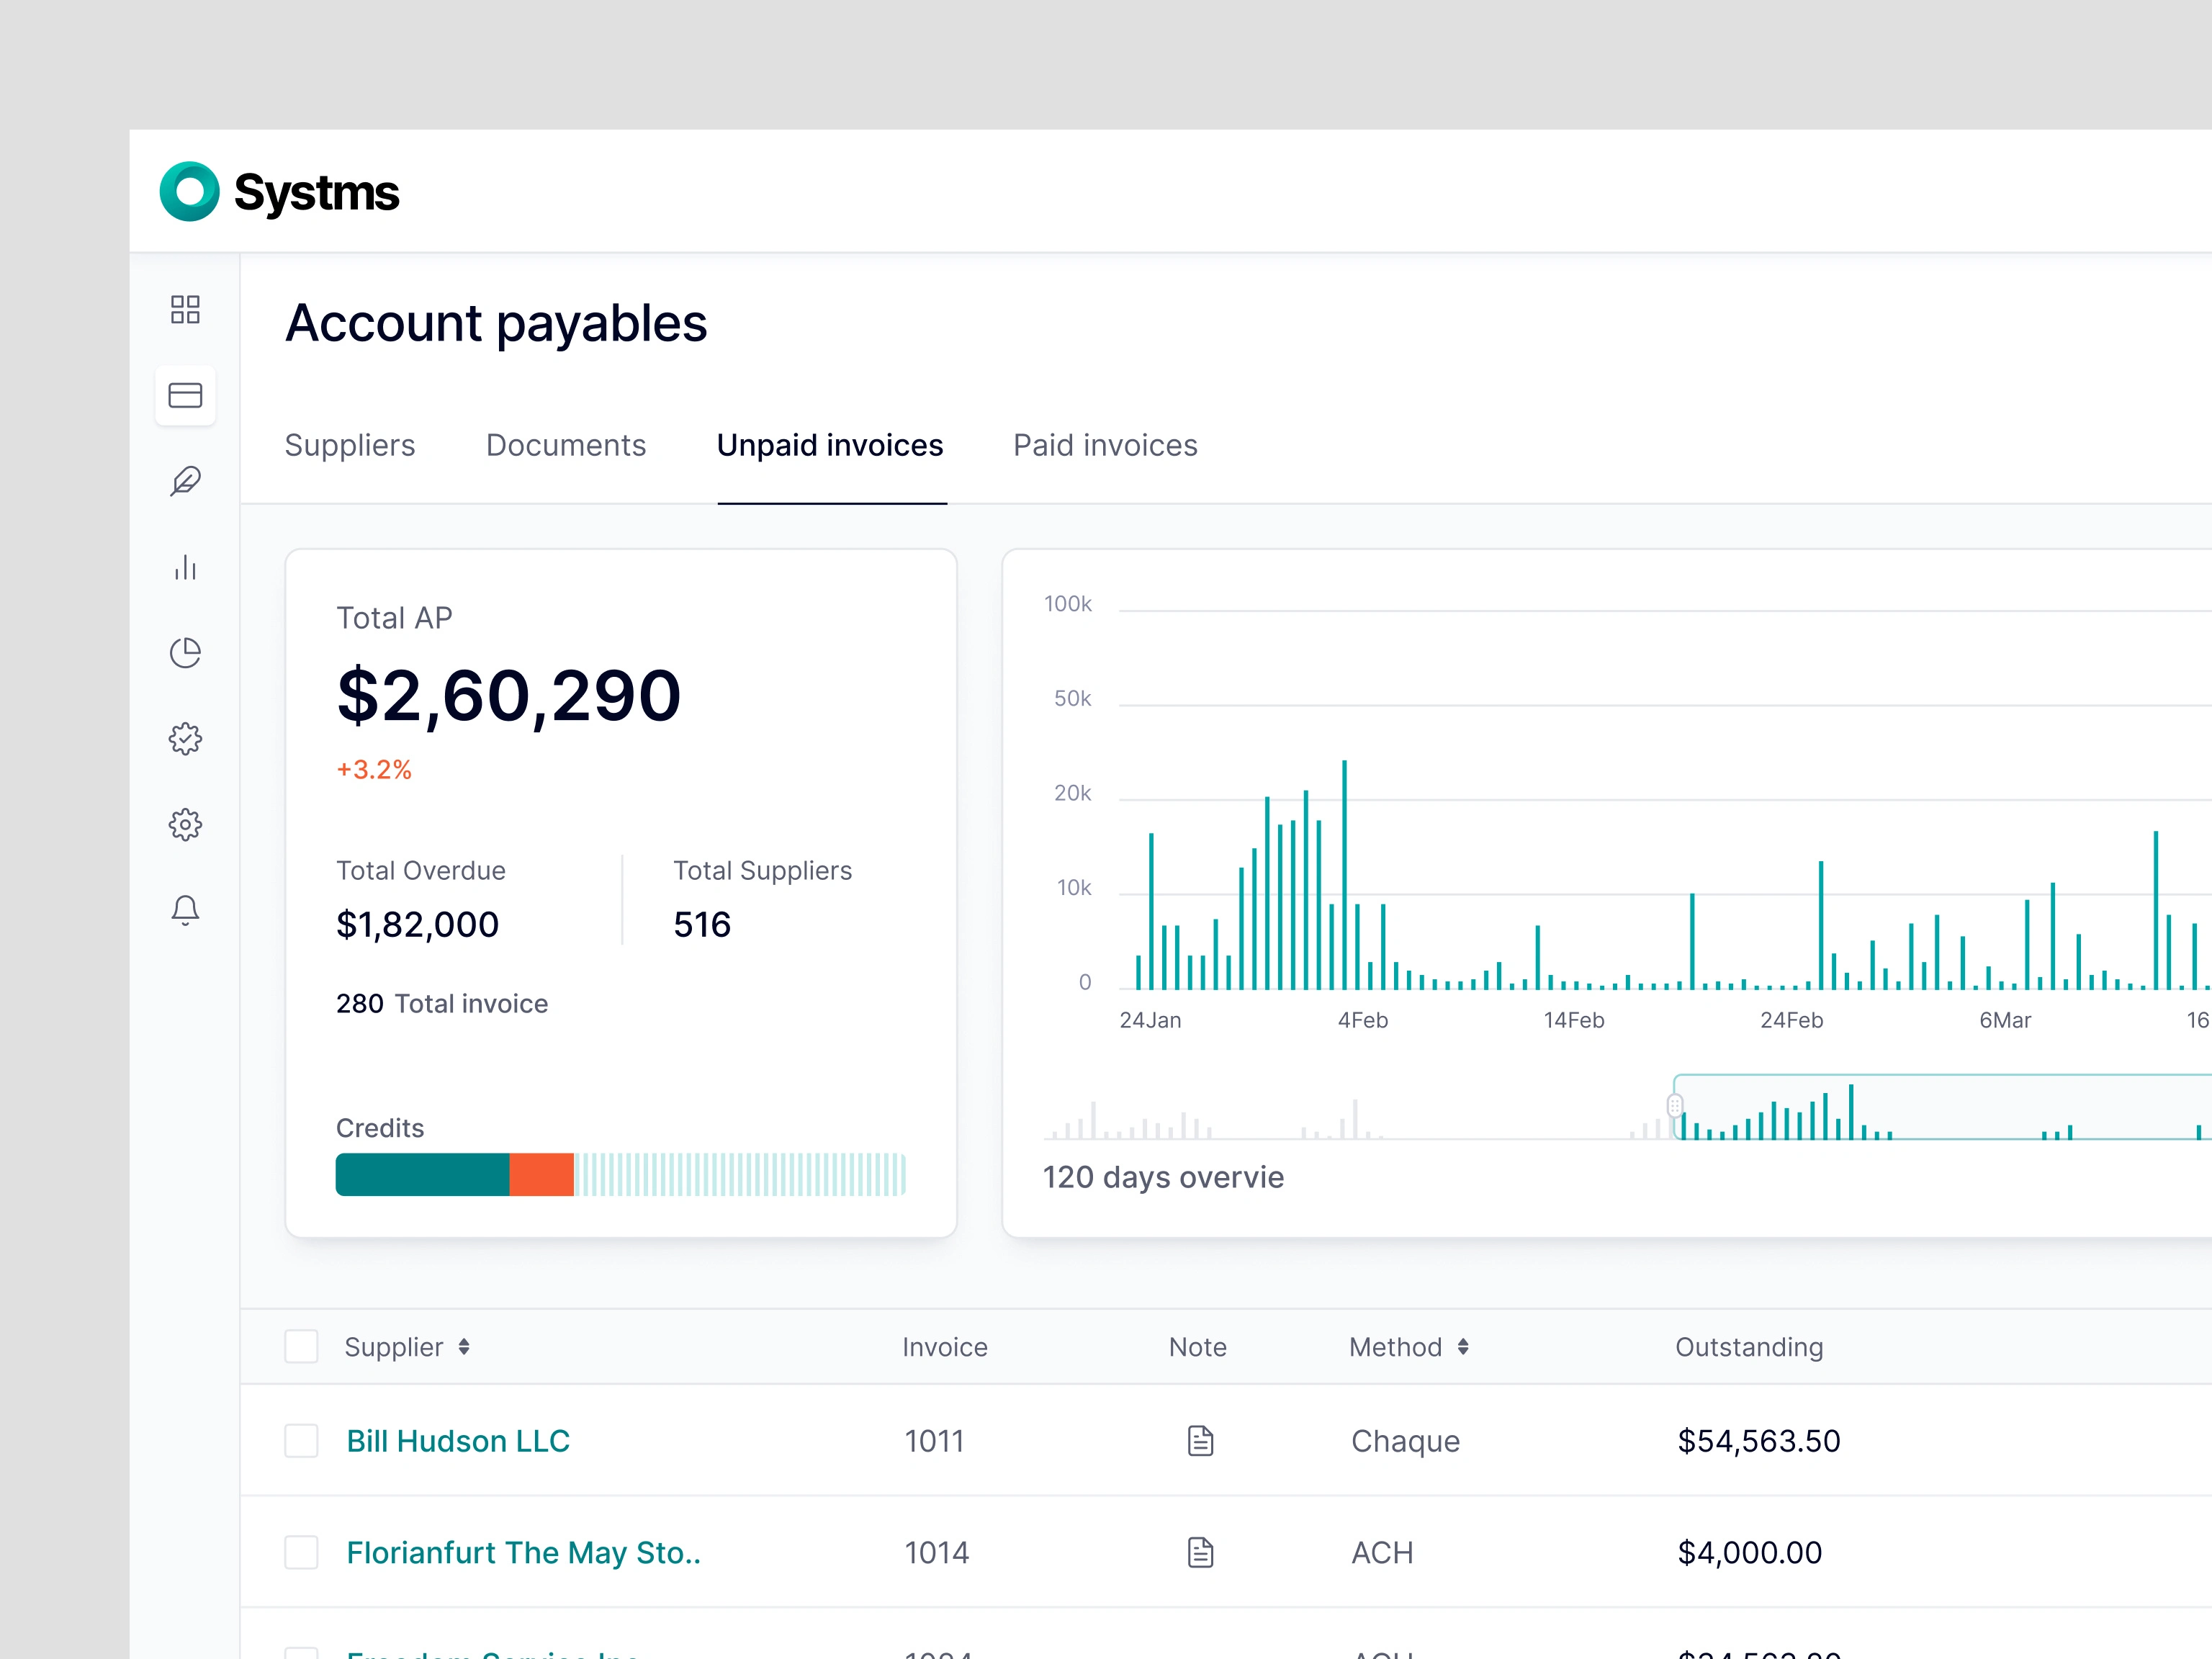This screenshot has height=1659, width=2212.
Task: Toggle the select-all checkbox in table header
Action: [301, 1347]
